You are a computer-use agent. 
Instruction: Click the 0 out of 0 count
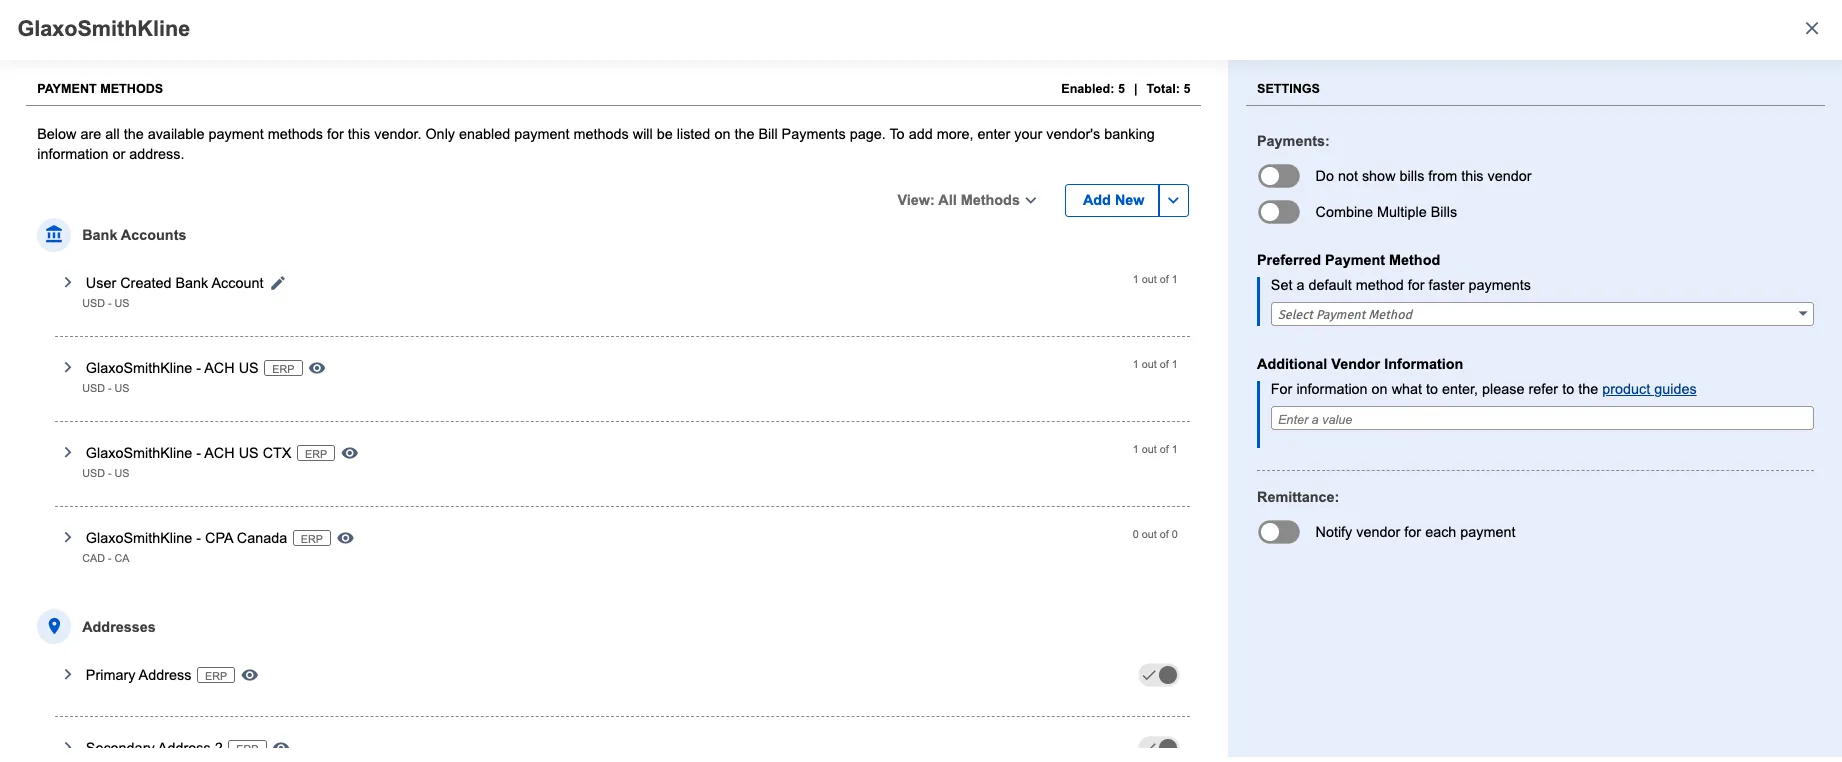point(1155,534)
